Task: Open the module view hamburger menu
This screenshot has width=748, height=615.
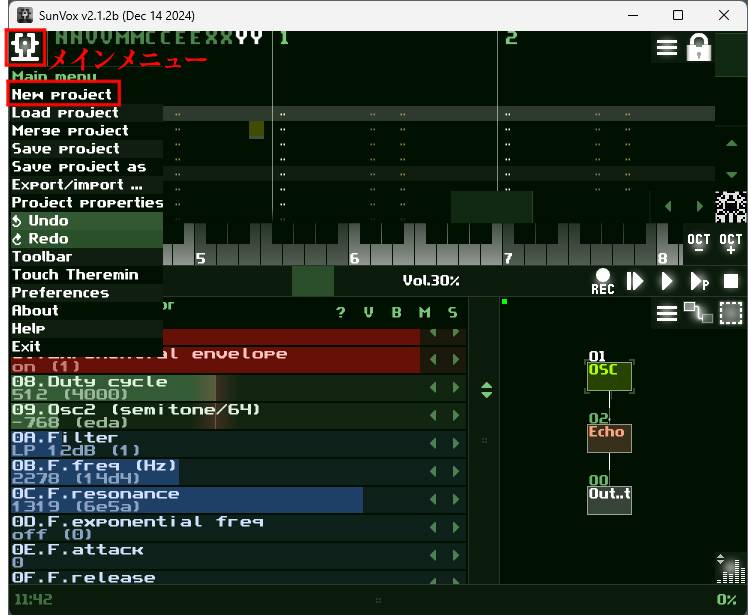Action: coord(666,313)
